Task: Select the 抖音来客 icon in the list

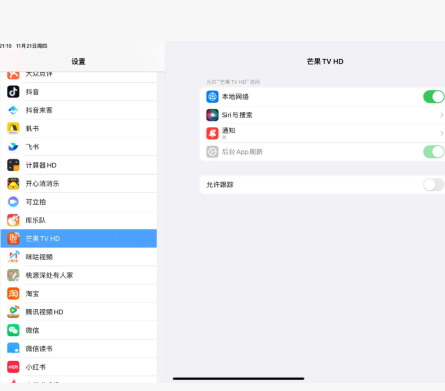Action: (13, 110)
